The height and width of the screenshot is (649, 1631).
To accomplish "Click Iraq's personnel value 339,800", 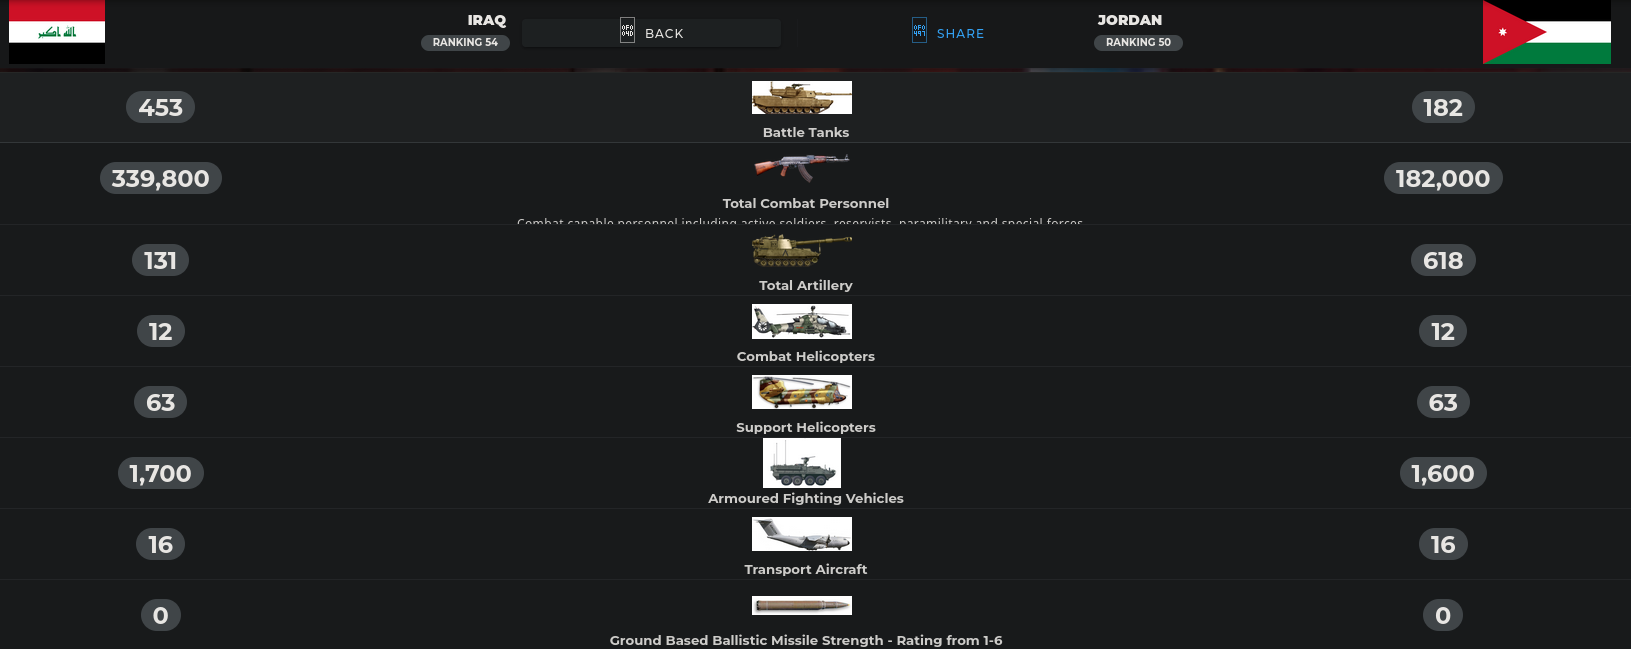I will (x=160, y=178).
